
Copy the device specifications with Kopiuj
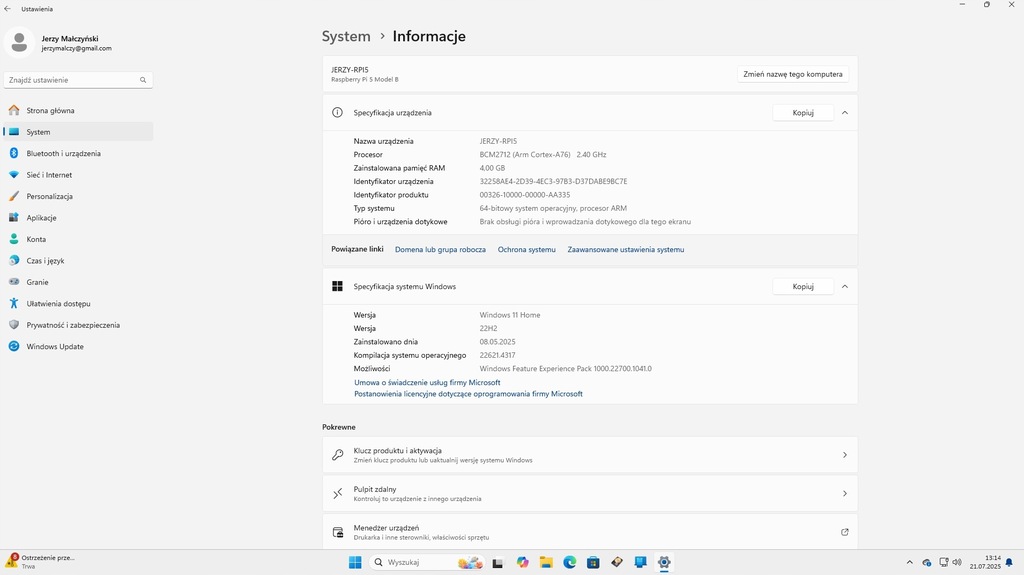pos(803,113)
